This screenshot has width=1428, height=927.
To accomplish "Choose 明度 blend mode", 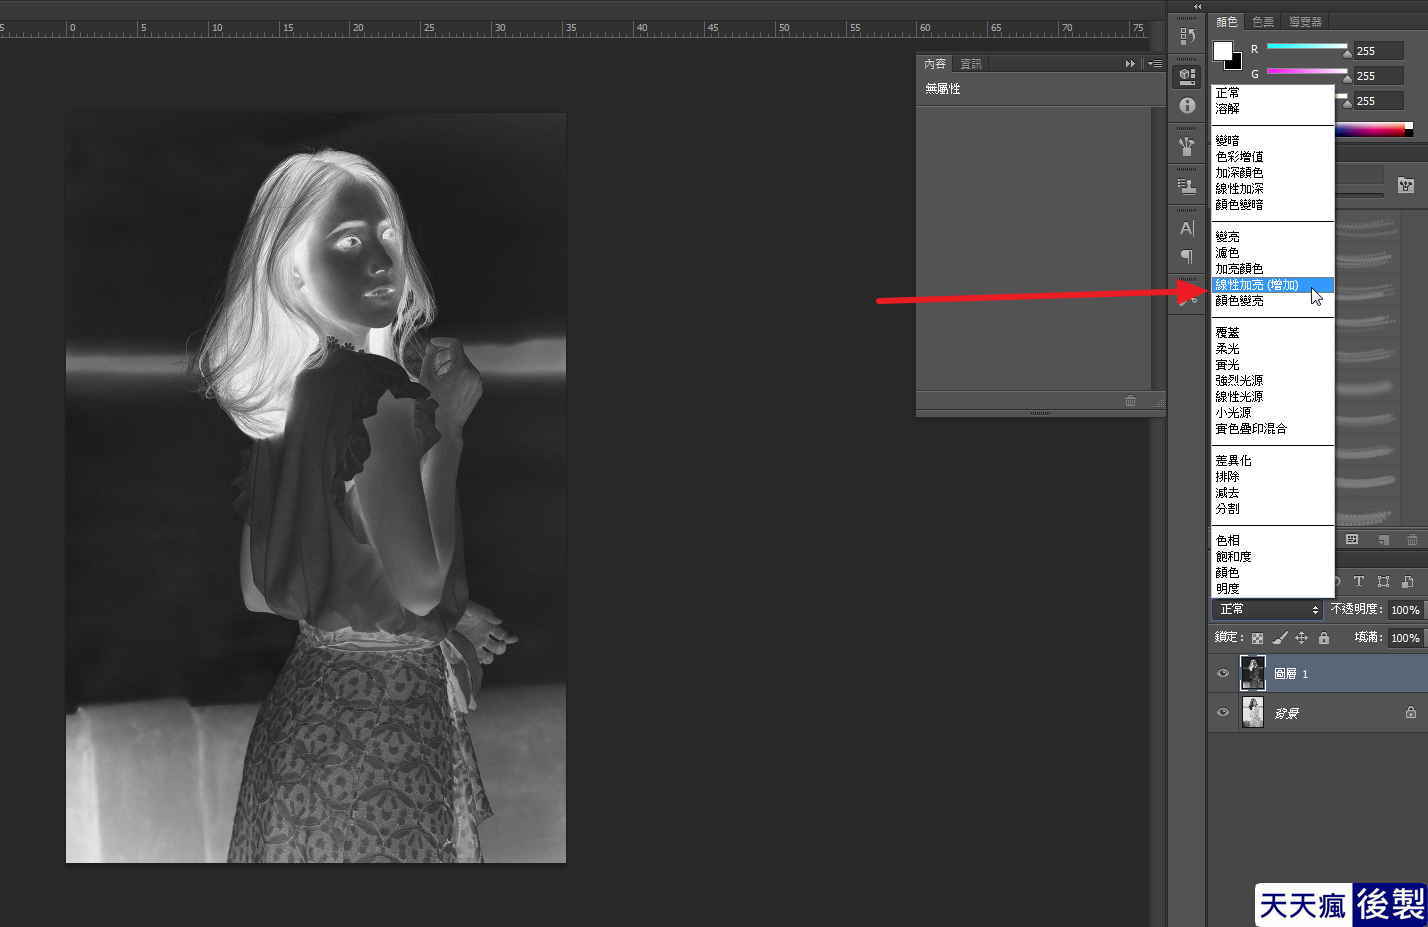I will pos(1272,589).
